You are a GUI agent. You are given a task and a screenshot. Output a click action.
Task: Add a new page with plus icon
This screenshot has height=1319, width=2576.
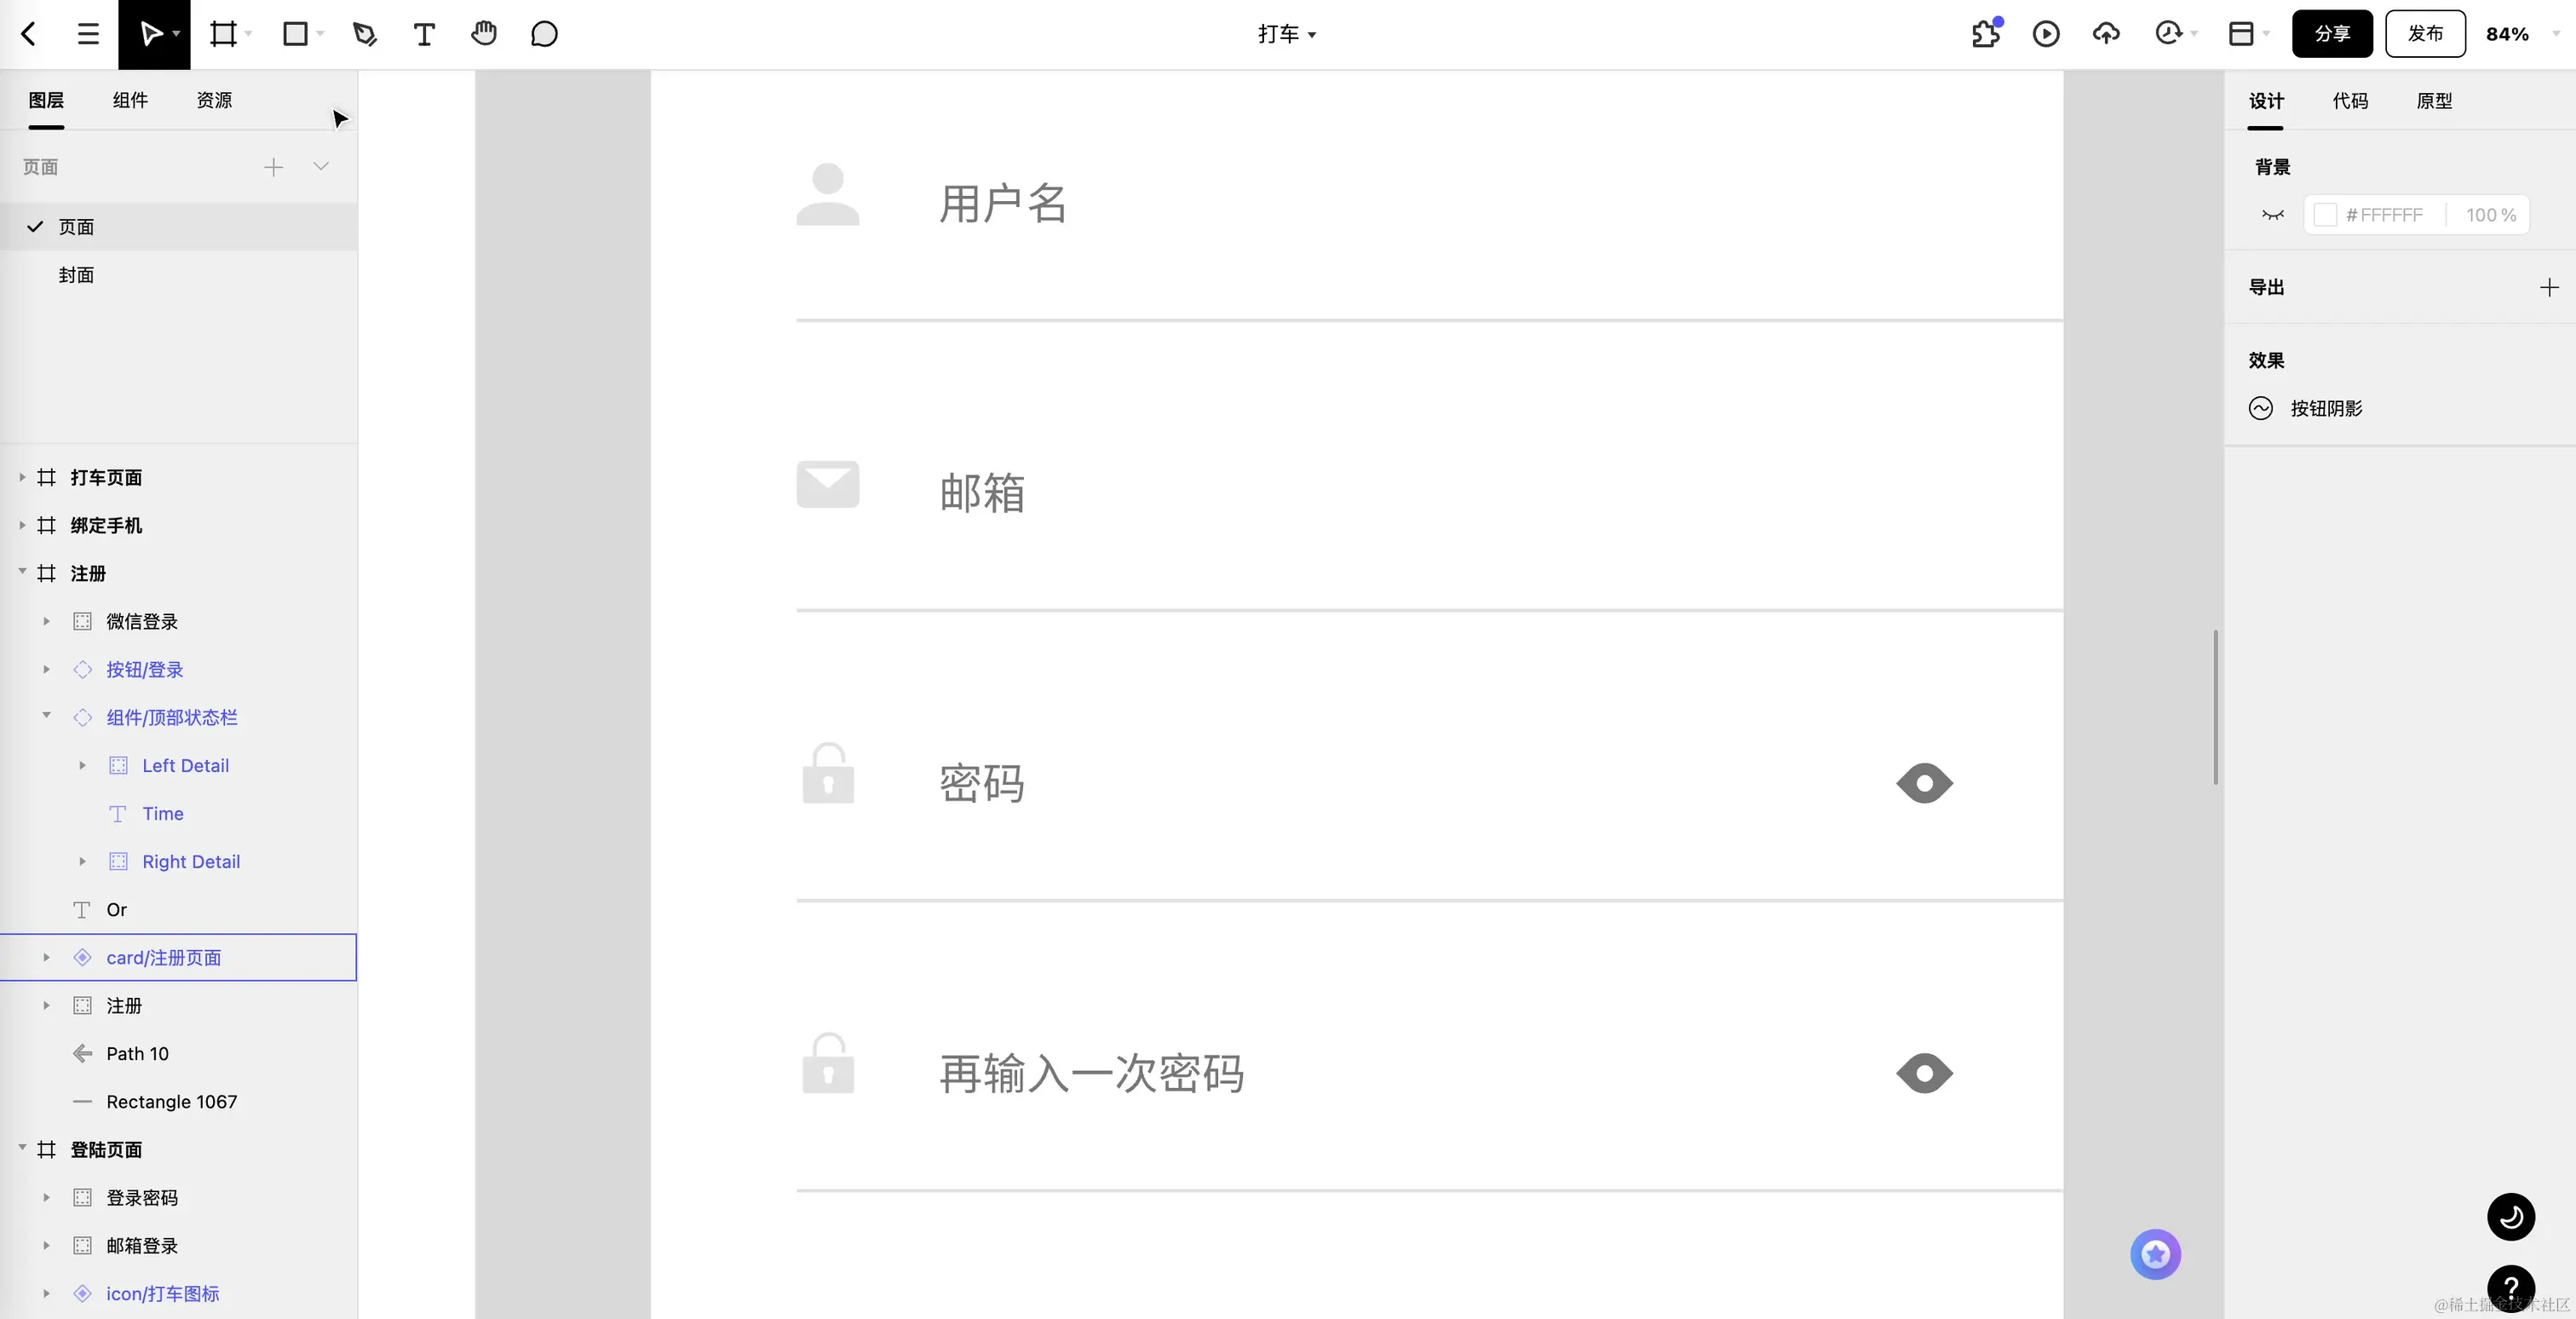tap(273, 167)
